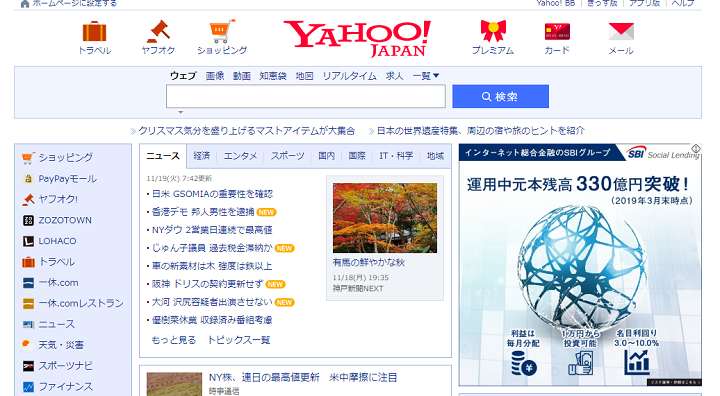
Task: Select the 知恵袋 search tab
Action: coord(273,76)
